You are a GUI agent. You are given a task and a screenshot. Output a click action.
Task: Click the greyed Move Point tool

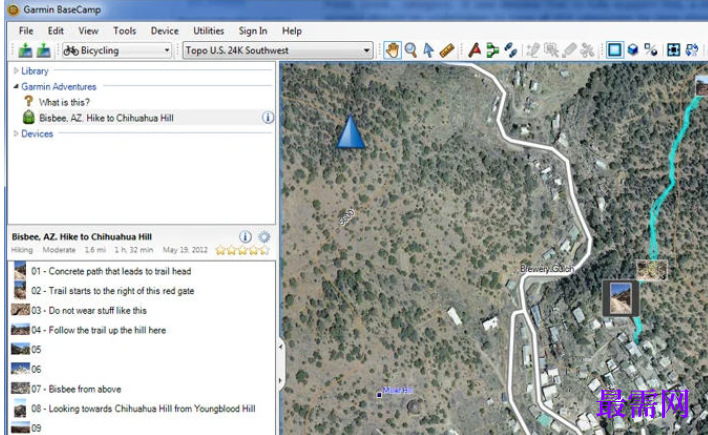pos(551,50)
